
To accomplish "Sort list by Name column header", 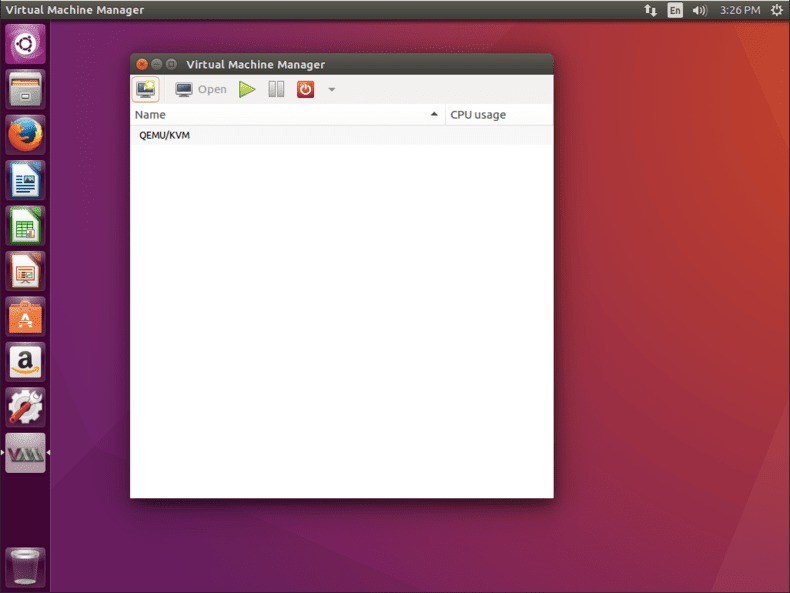I will coord(287,115).
